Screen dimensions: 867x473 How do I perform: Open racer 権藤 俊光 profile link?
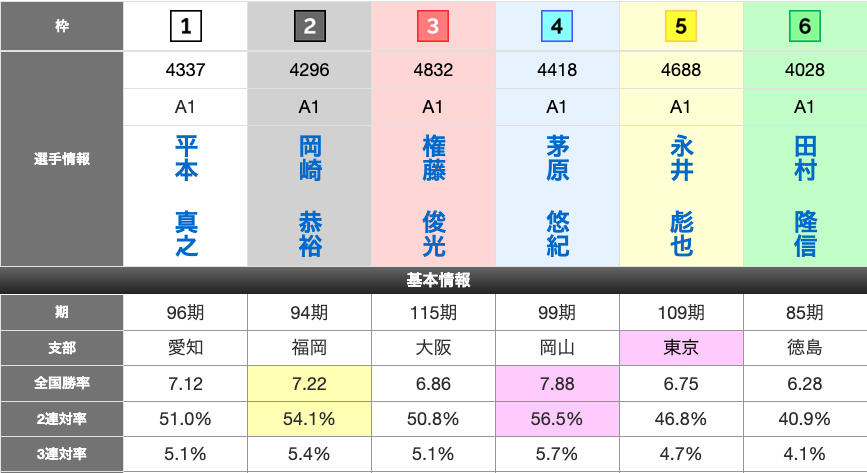point(433,197)
